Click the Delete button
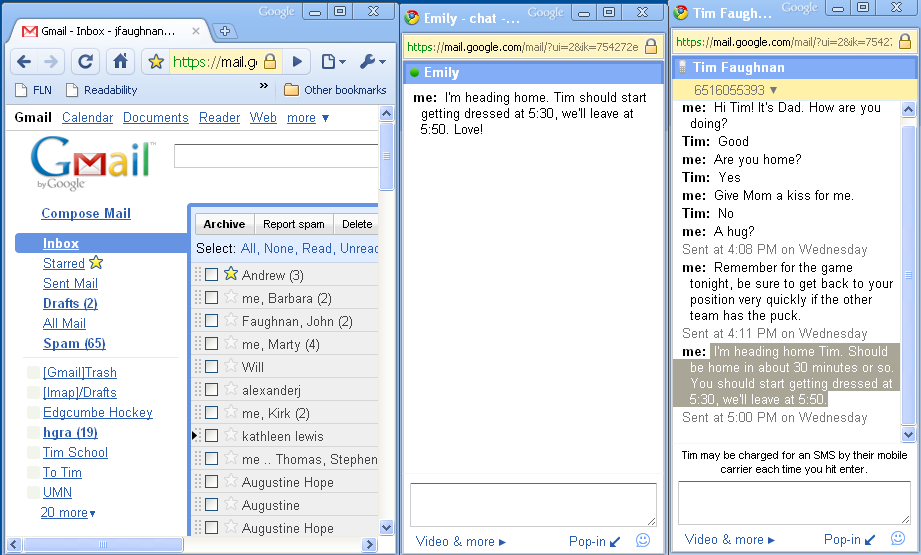 pyautogui.click(x=357, y=224)
